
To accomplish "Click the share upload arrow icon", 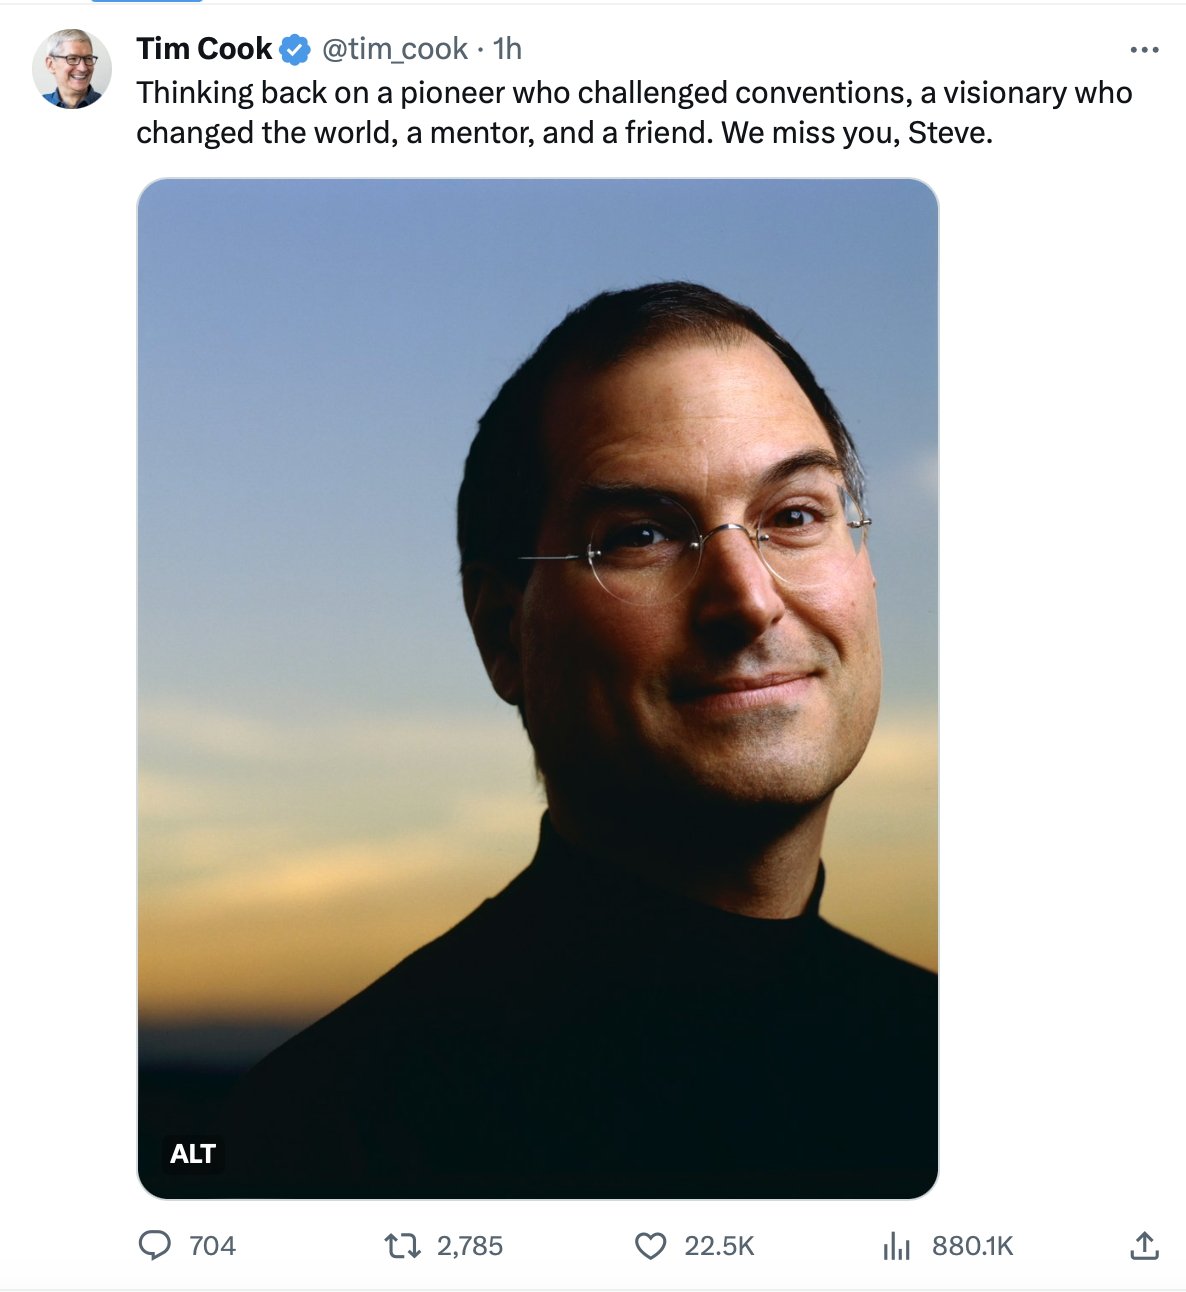I will 1144,1245.
